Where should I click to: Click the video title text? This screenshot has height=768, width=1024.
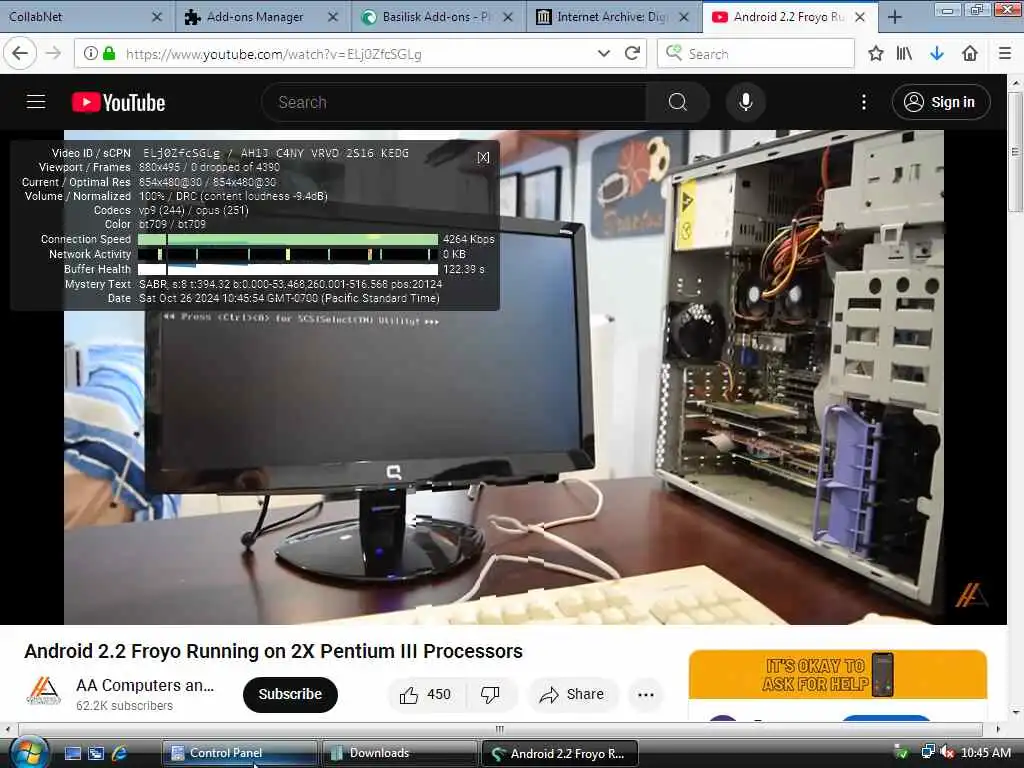[274, 651]
